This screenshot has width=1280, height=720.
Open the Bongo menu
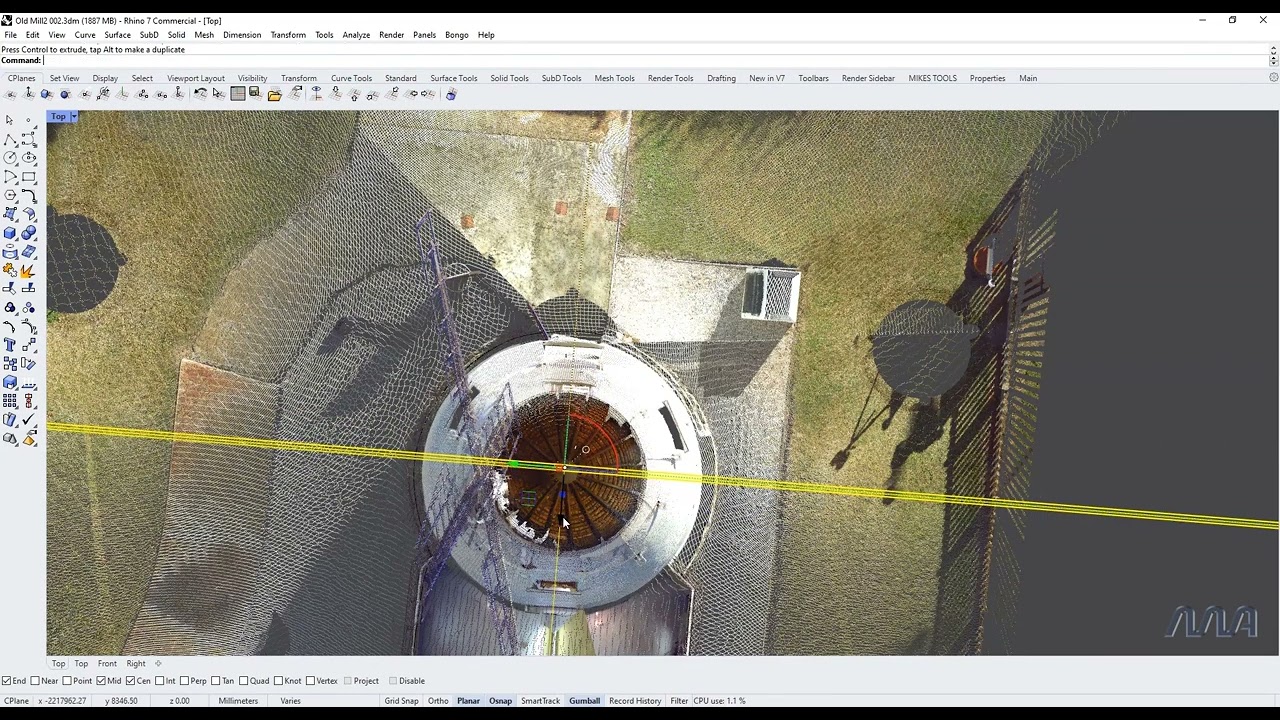coord(456,35)
